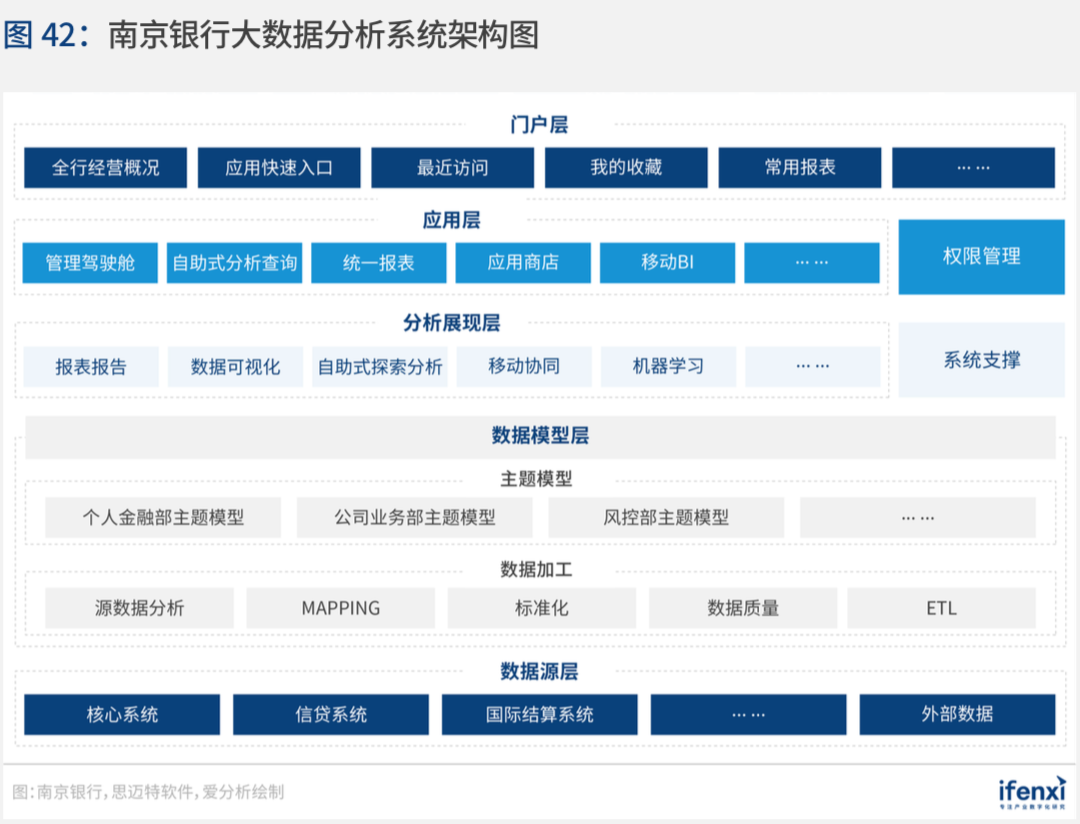Select the 自助式探索分析 block
This screenshot has width=1080, height=824.
point(380,367)
